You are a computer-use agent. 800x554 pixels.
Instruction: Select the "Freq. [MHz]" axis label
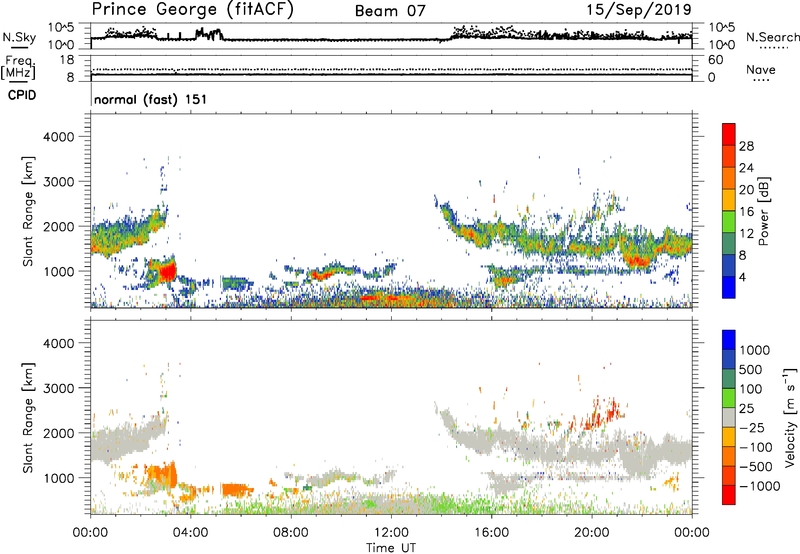[x=18, y=67]
